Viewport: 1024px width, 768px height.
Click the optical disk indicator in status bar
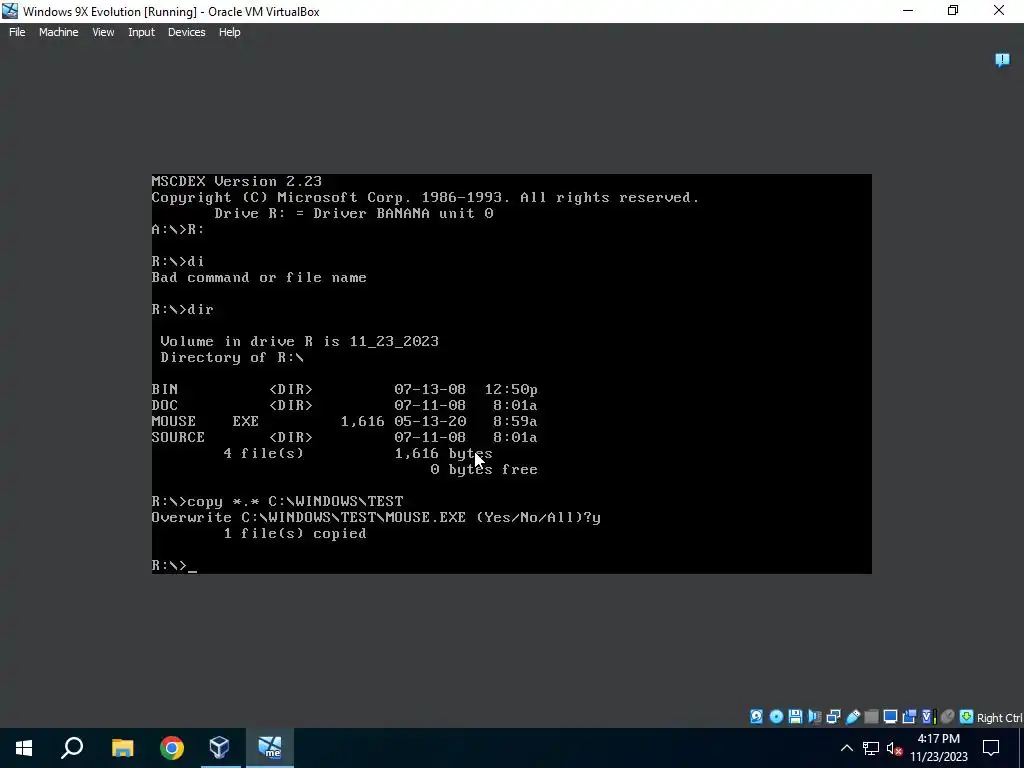776,716
